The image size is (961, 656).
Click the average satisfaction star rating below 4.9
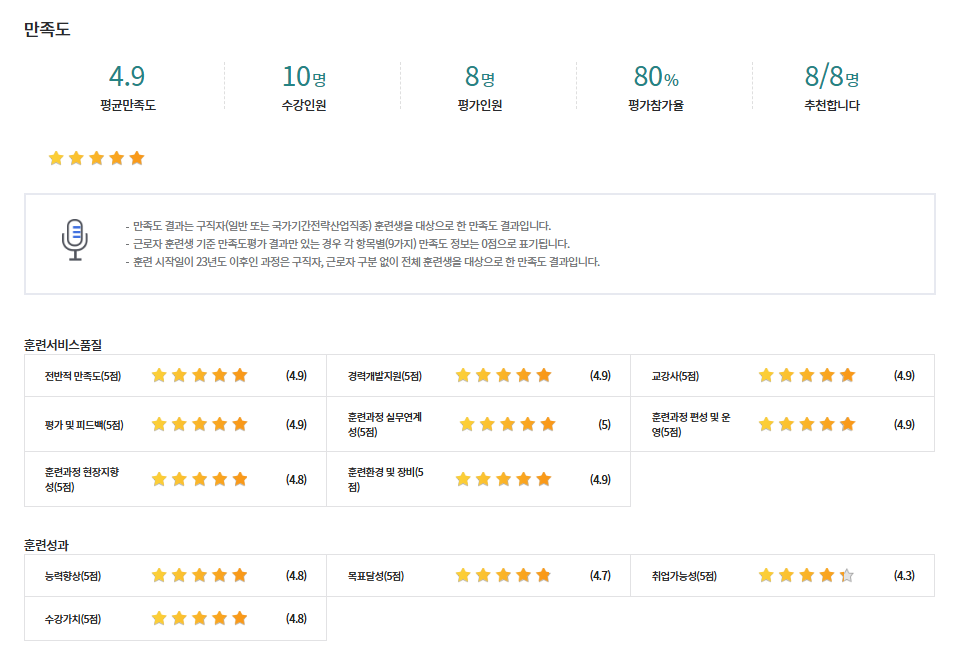(96, 158)
